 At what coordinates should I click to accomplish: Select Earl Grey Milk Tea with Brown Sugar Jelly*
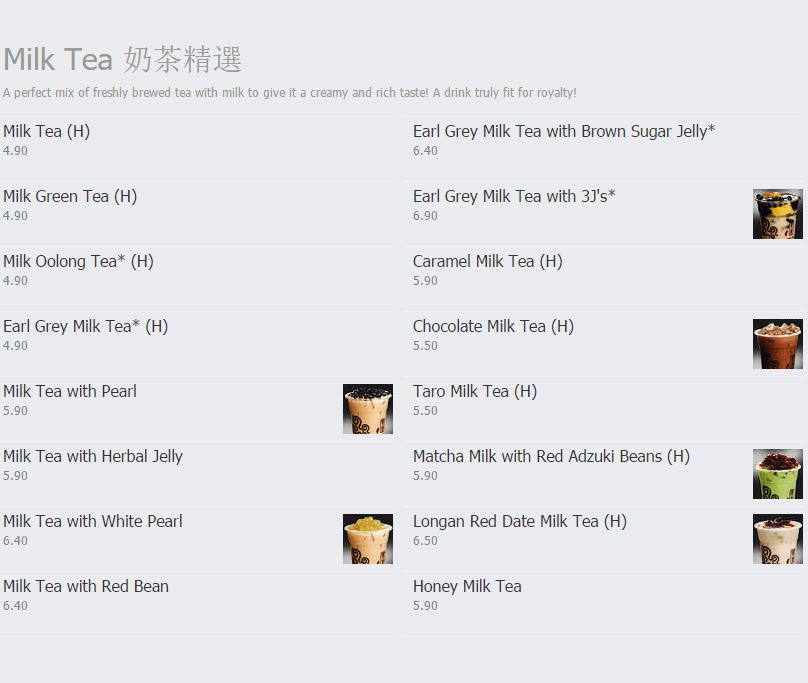pyautogui.click(x=564, y=131)
